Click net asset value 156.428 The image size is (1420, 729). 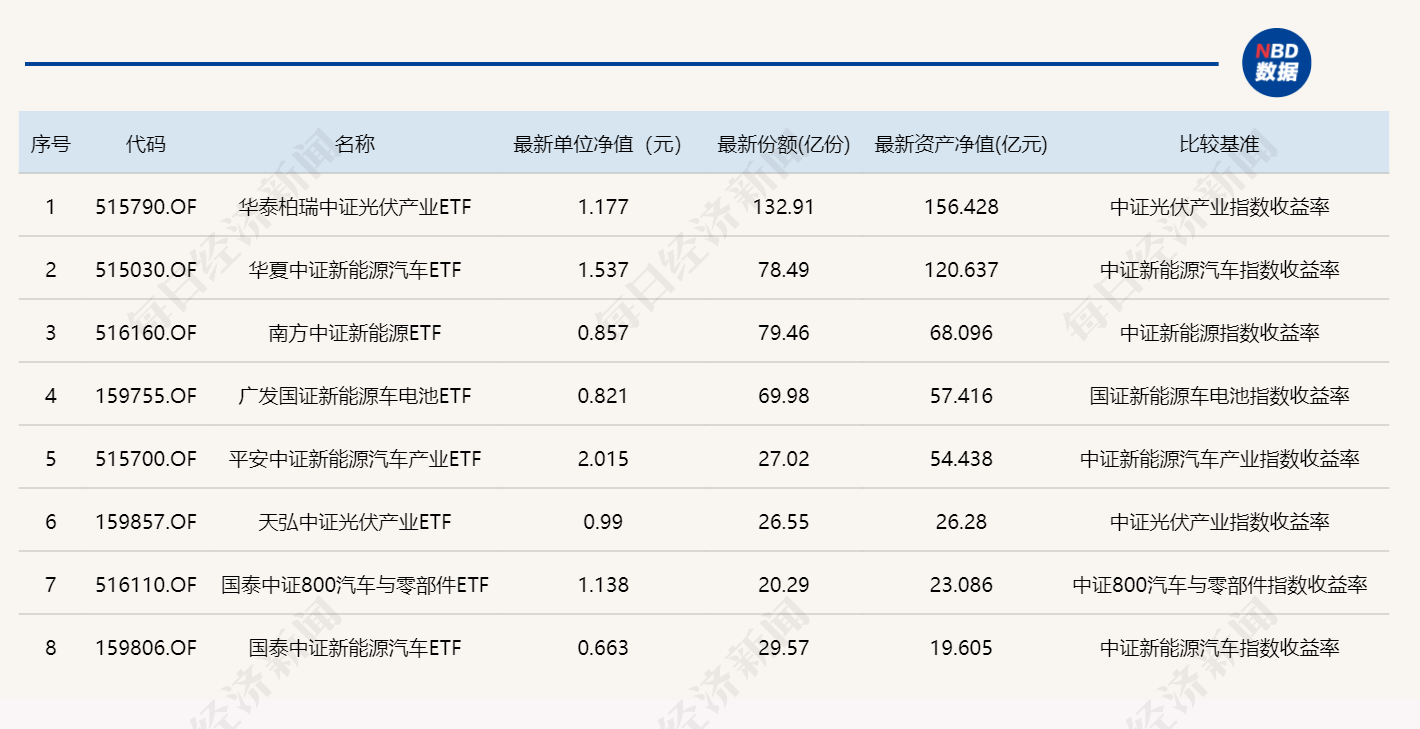(961, 207)
